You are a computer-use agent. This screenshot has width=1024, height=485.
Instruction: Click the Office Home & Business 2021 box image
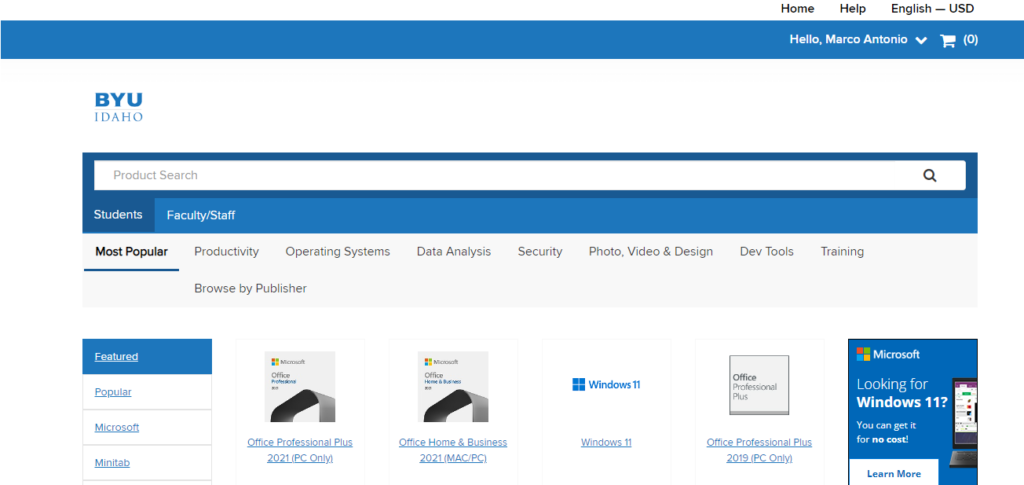[x=453, y=386]
